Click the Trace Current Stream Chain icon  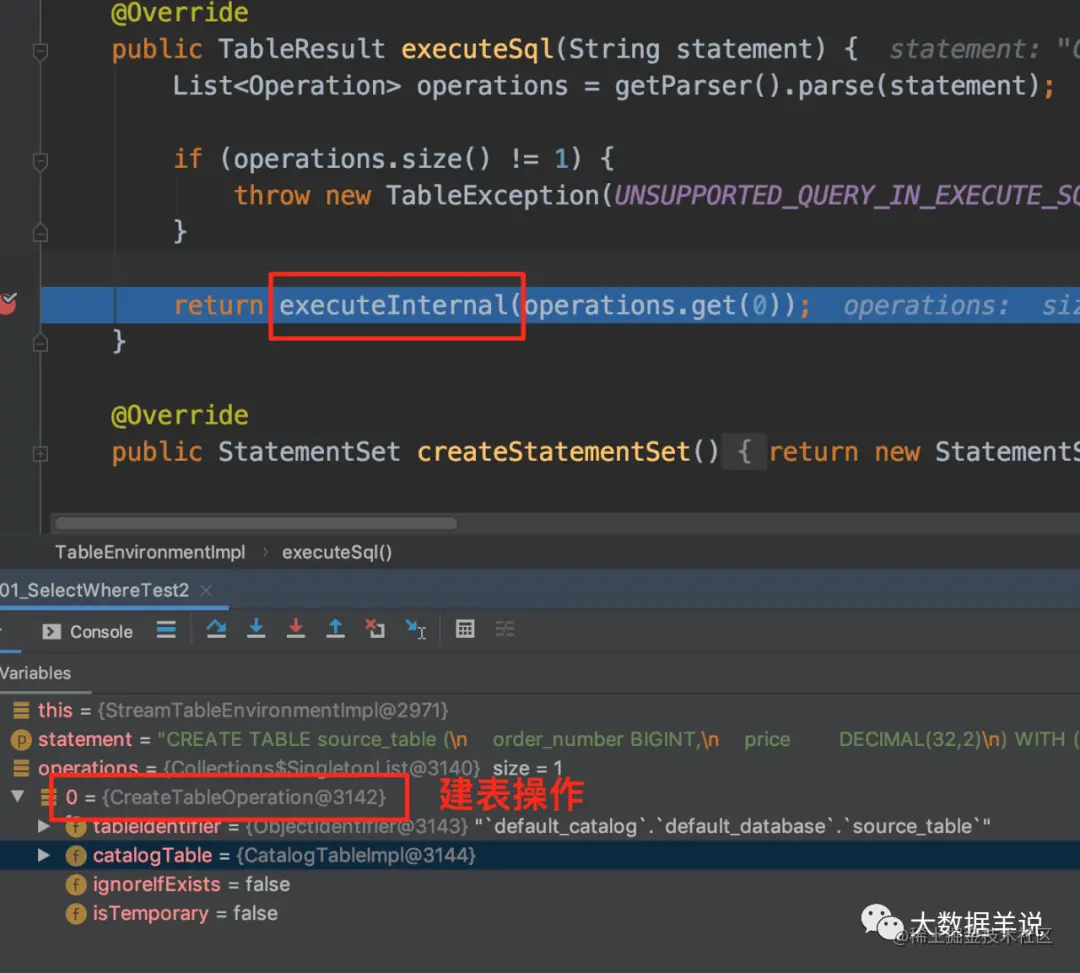505,629
